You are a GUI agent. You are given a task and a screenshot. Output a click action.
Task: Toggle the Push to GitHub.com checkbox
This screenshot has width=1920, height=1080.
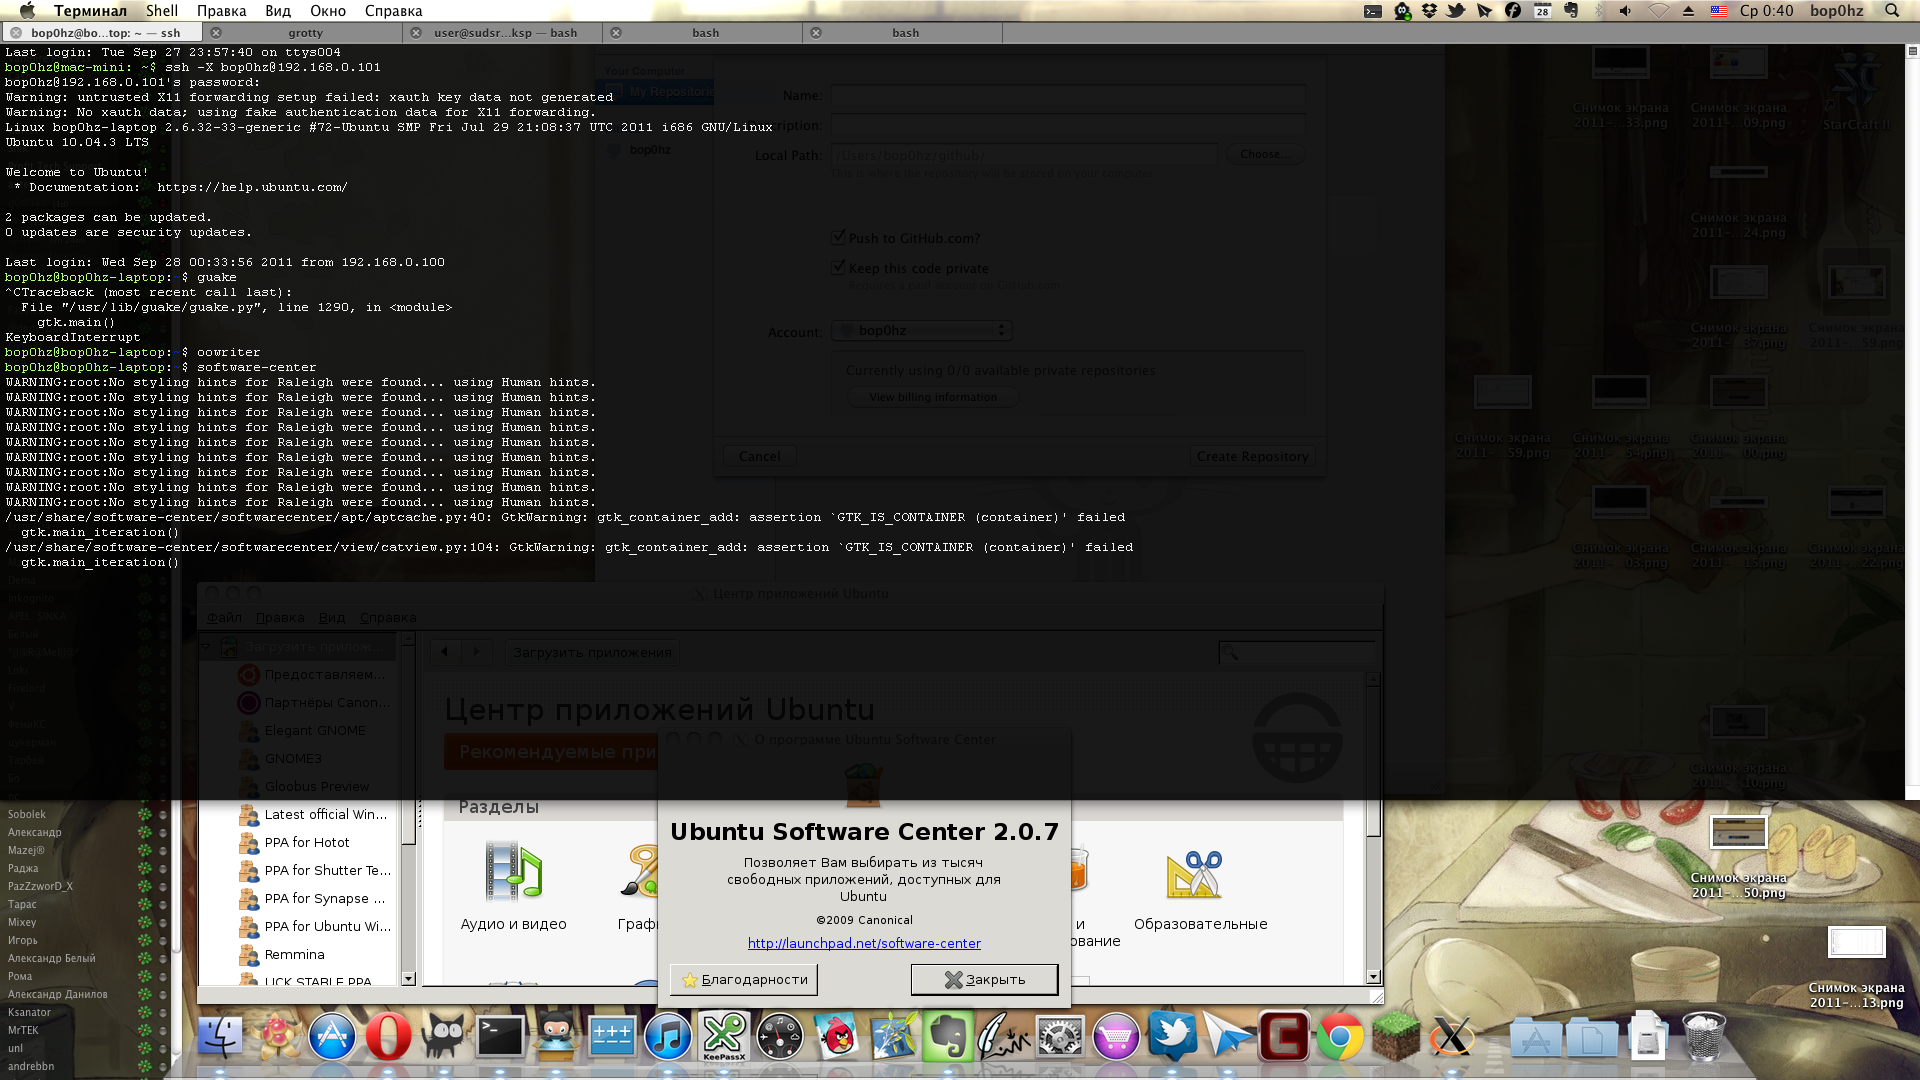click(x=839, y=238)
